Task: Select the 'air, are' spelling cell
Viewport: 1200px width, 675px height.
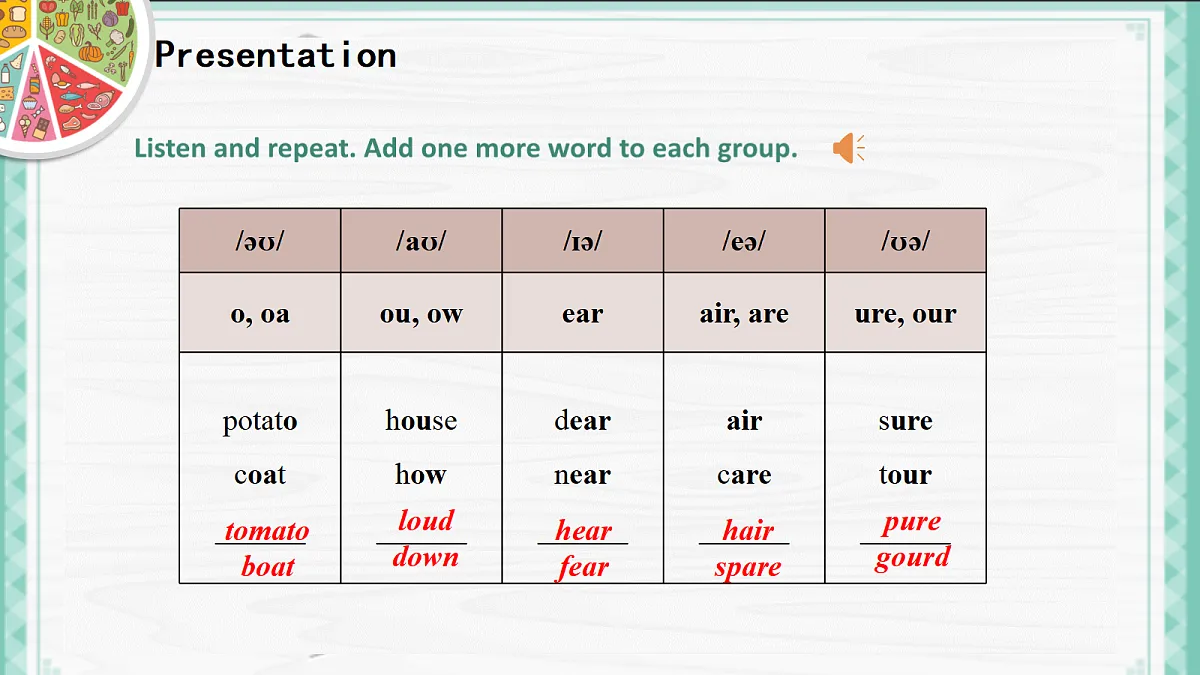Action: pos(744,313)
